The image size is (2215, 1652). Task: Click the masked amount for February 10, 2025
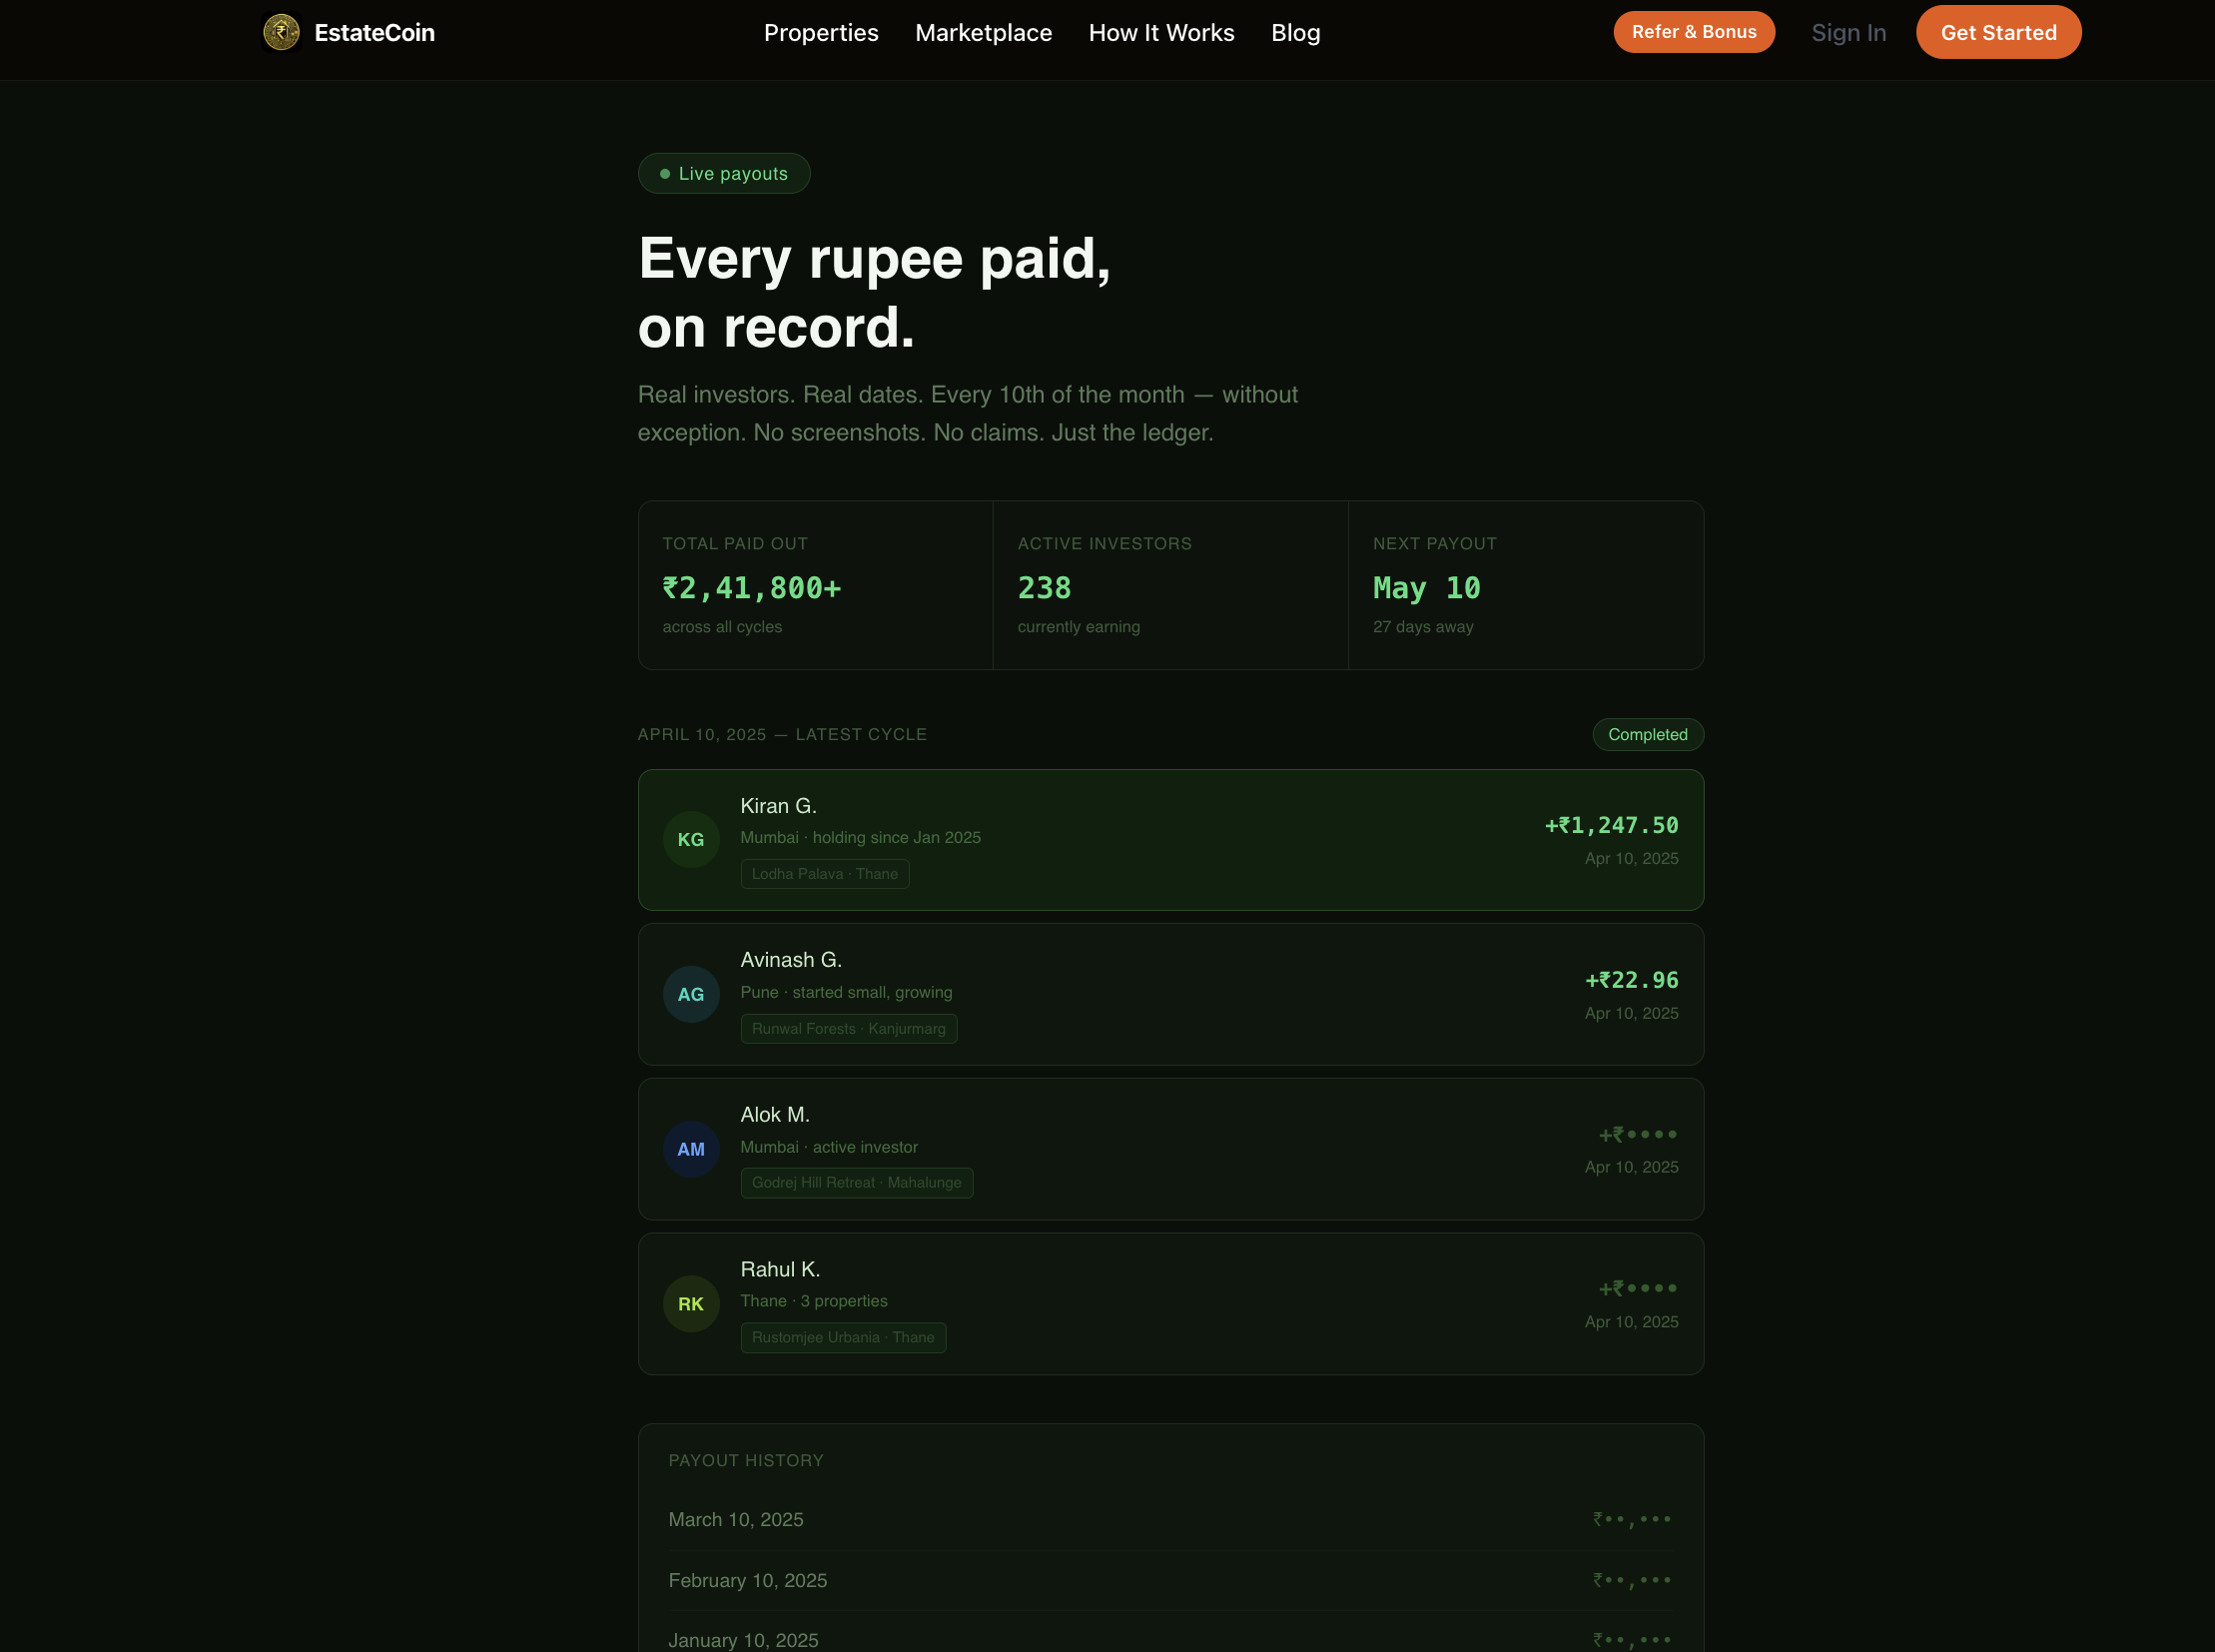point(1632,1581)
